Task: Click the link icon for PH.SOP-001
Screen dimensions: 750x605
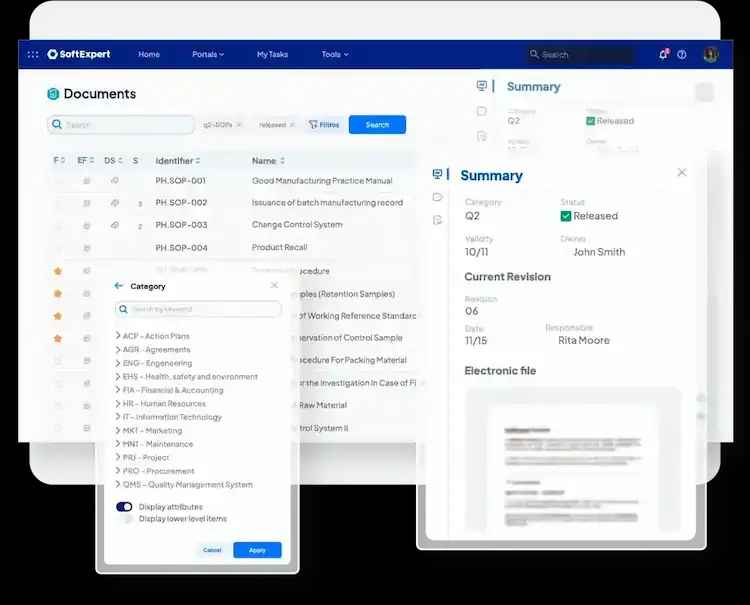Action: point(115,181)
